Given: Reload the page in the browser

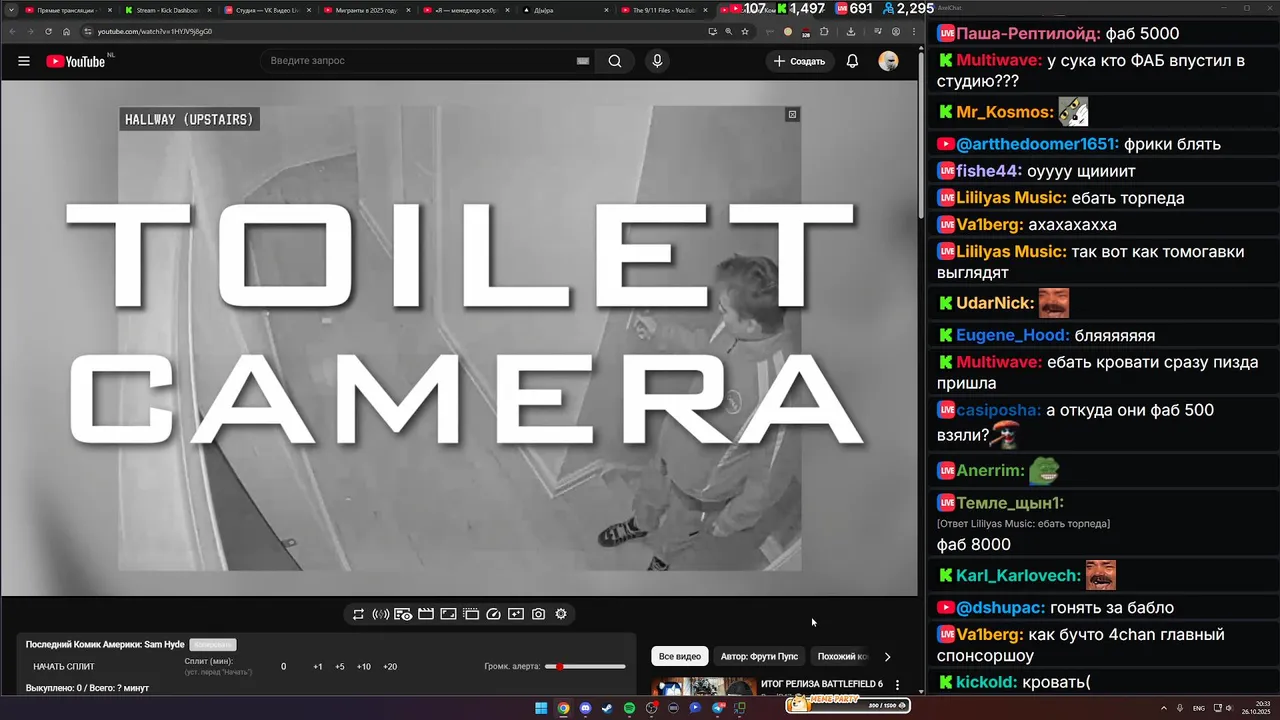Looking at the screenshot, I should [48, 31].
